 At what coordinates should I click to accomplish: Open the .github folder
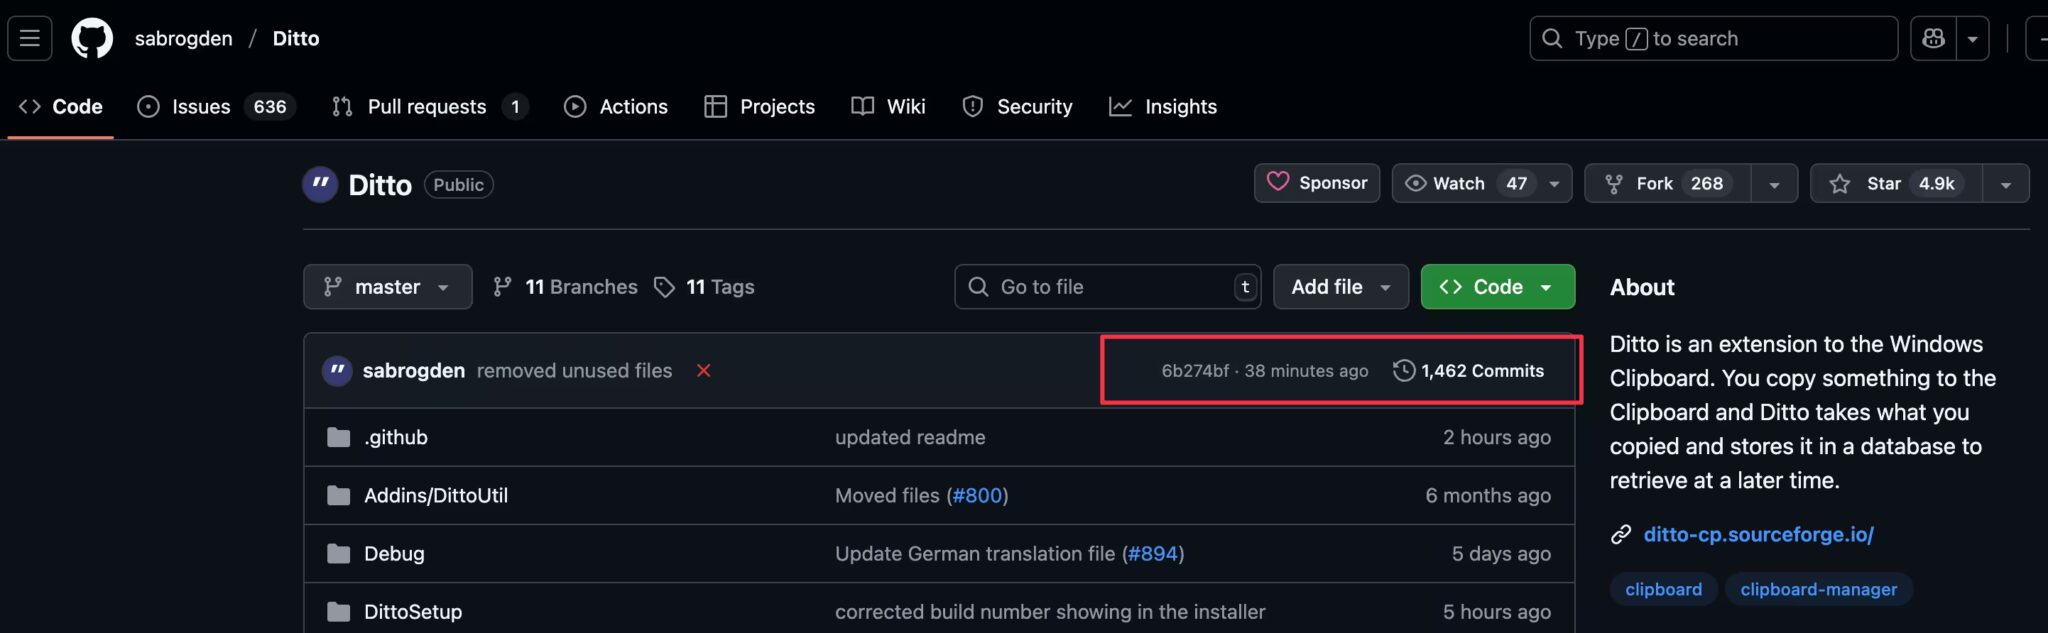[395, 437]
